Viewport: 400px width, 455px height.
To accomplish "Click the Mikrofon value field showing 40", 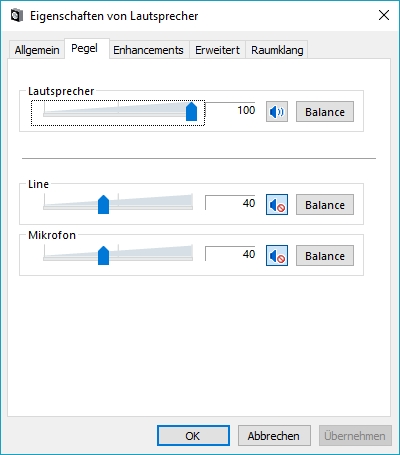I will click(230, 254).
